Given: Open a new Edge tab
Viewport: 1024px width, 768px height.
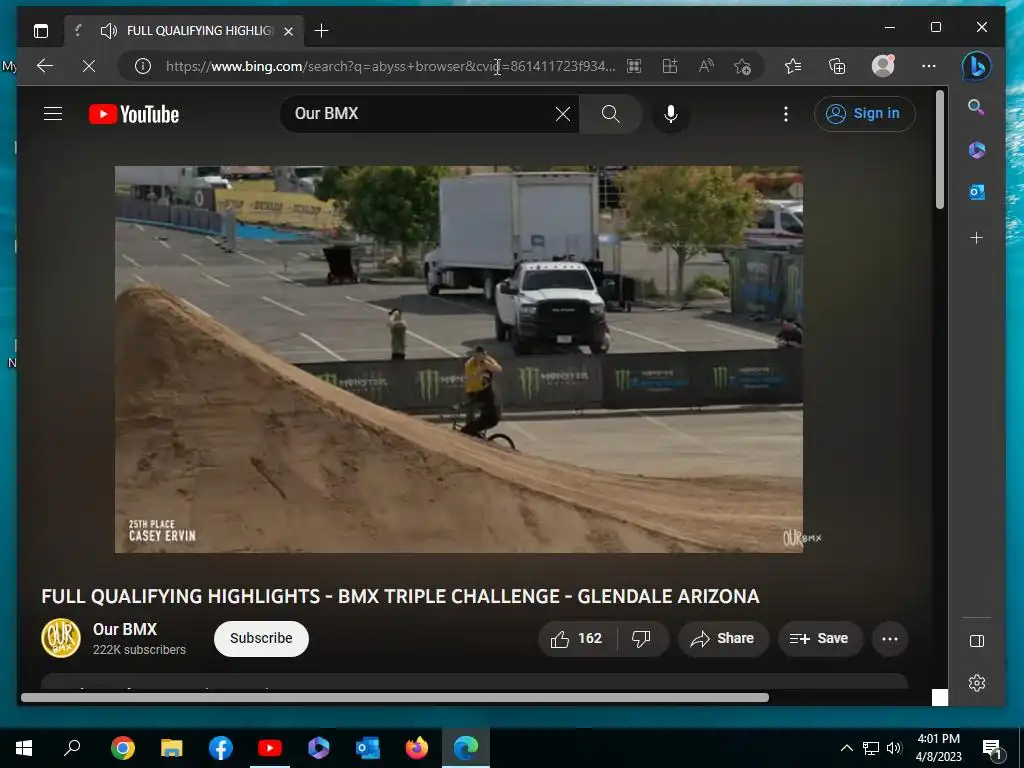Looking at the screenshot, I should (x=321, y=31).
